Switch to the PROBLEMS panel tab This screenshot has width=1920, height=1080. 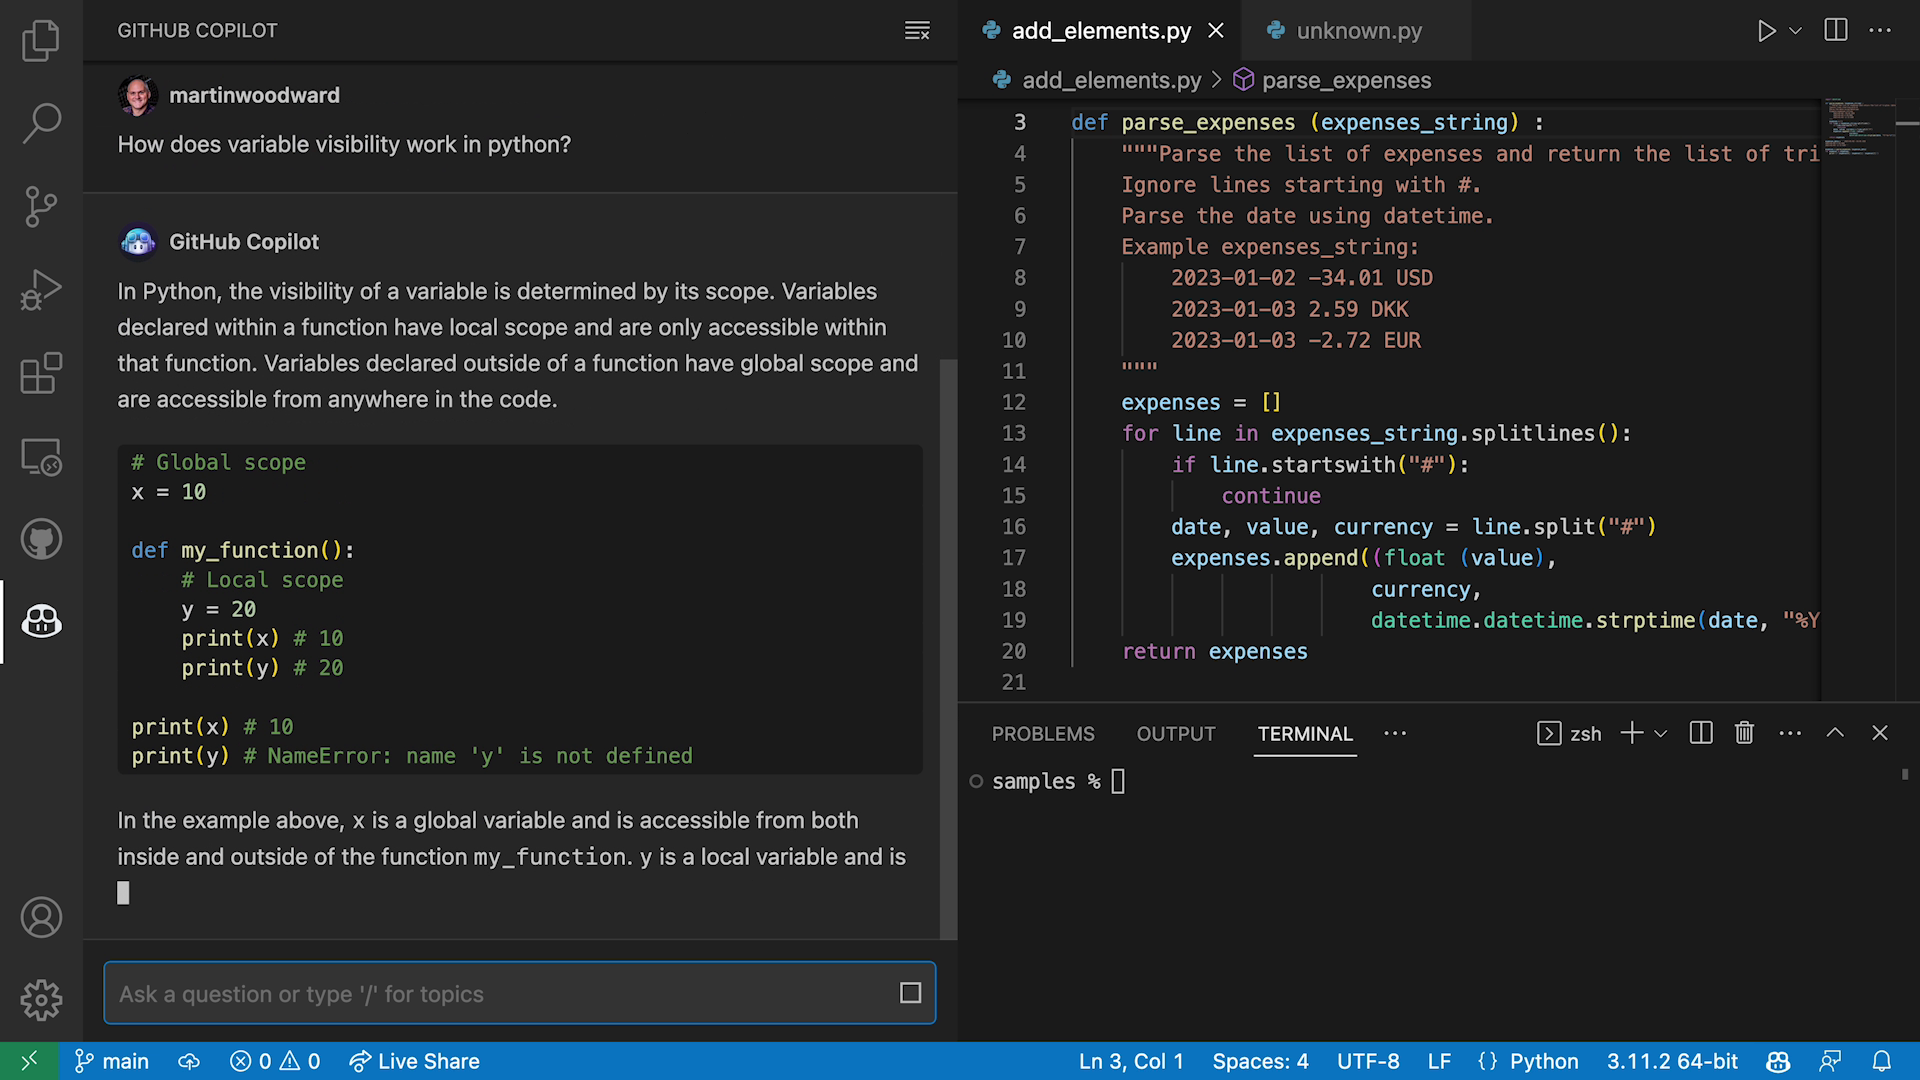pos(1043,733)
